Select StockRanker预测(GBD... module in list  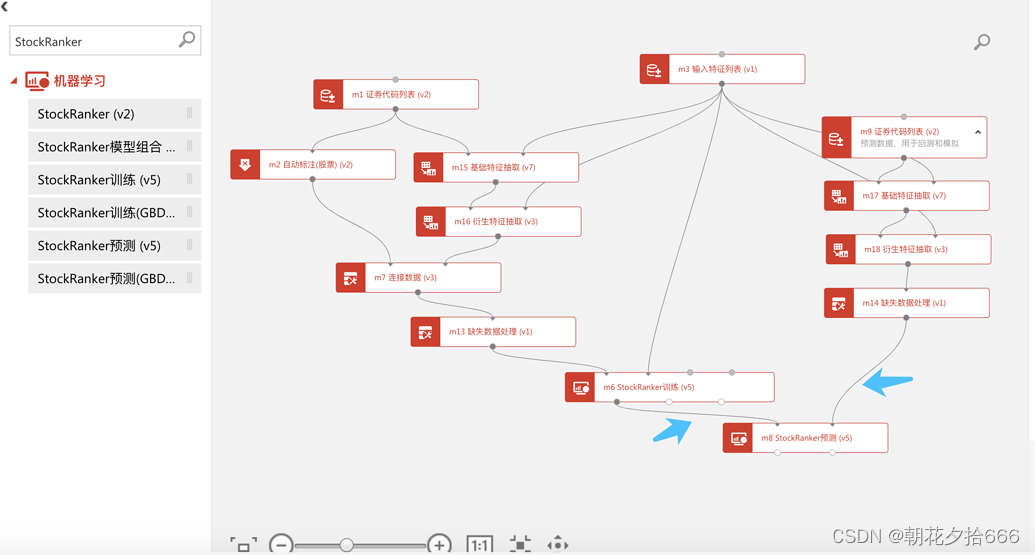(x=114, y=278)
